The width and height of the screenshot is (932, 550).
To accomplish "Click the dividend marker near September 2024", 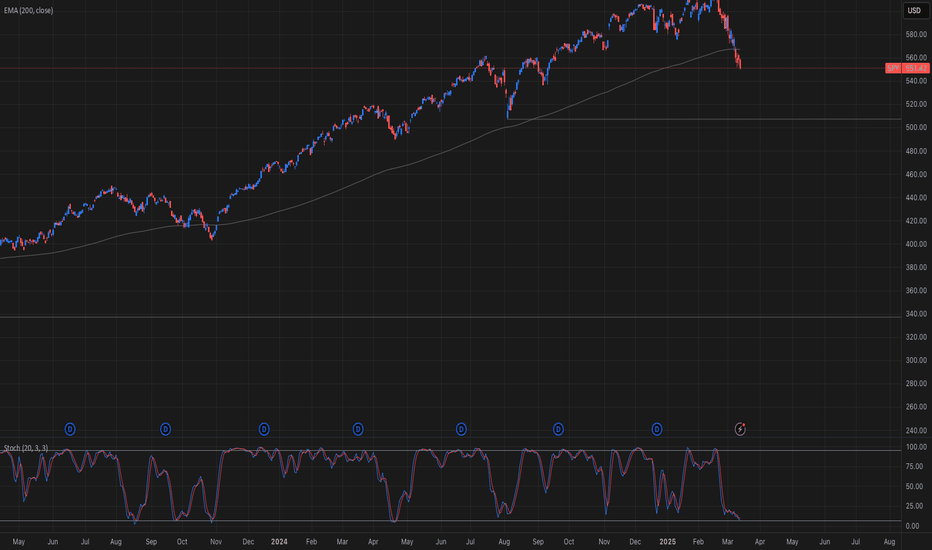I will click(x=558, y=429).
